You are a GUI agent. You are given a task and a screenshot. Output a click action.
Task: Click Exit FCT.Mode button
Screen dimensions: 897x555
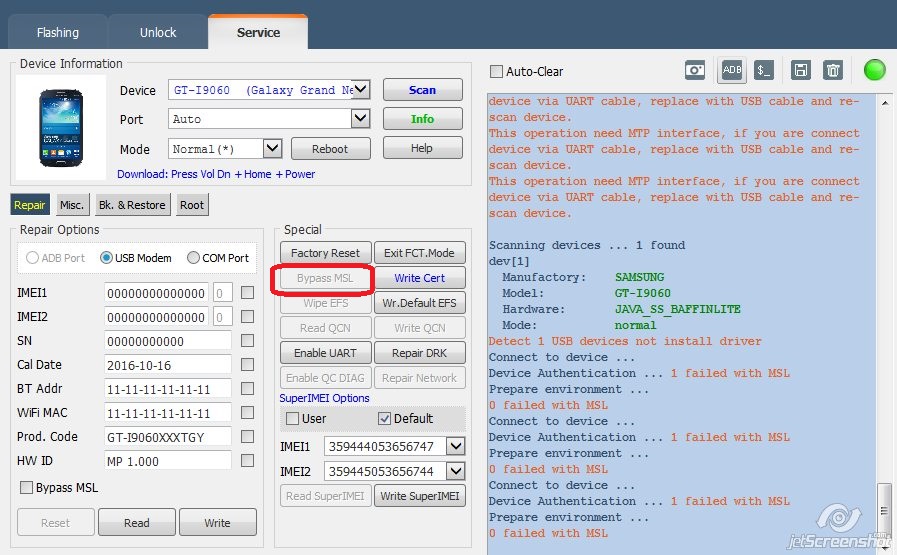419,253
